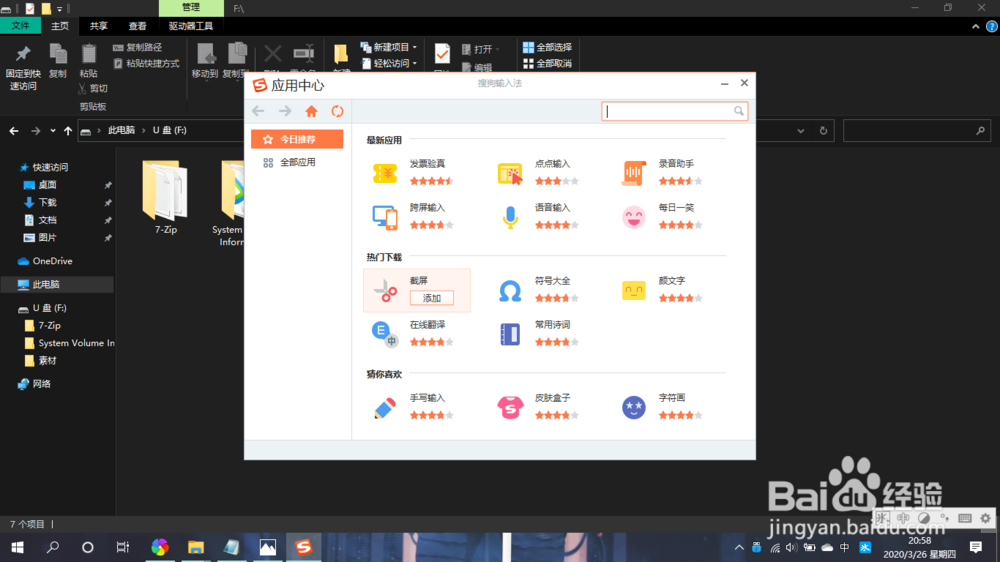Expand the address bar history dropdown

click(801, 131)
